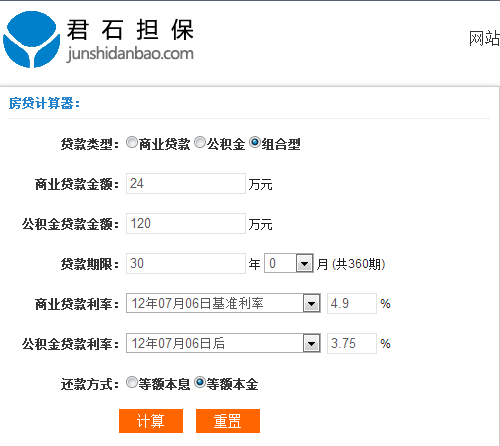This screenshot has height=446, width=500.
Task: Focus the 商业贷款金额 input field
Action: tap(186, 183)
